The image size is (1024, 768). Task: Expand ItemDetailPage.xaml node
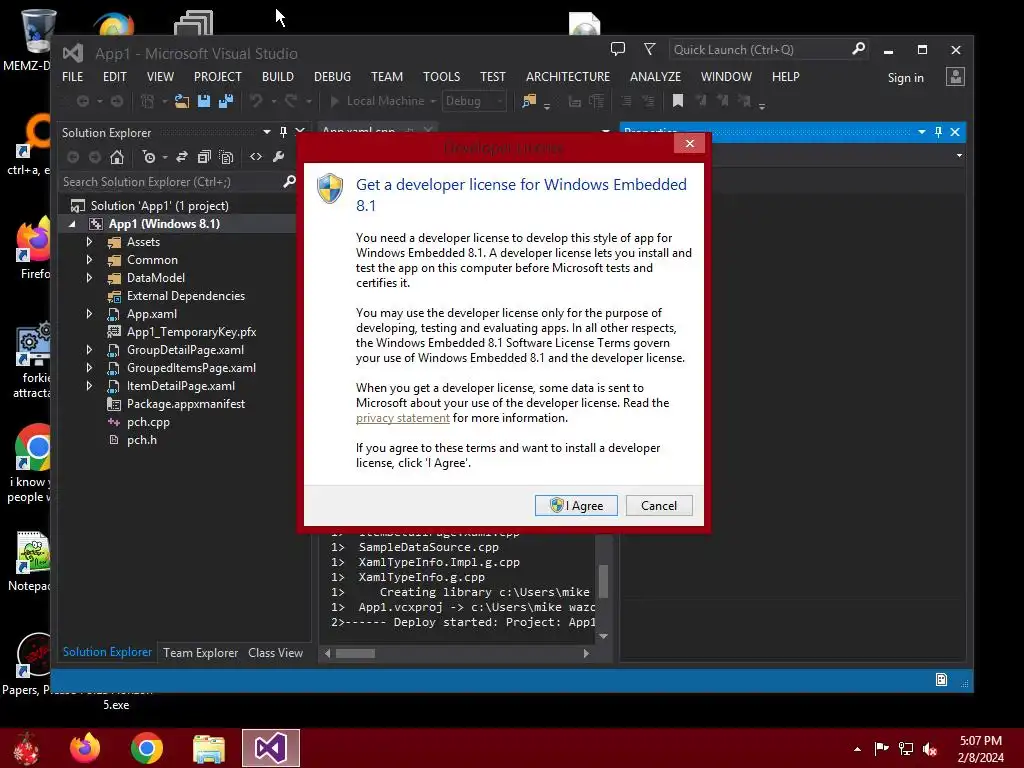coord(89,386)
